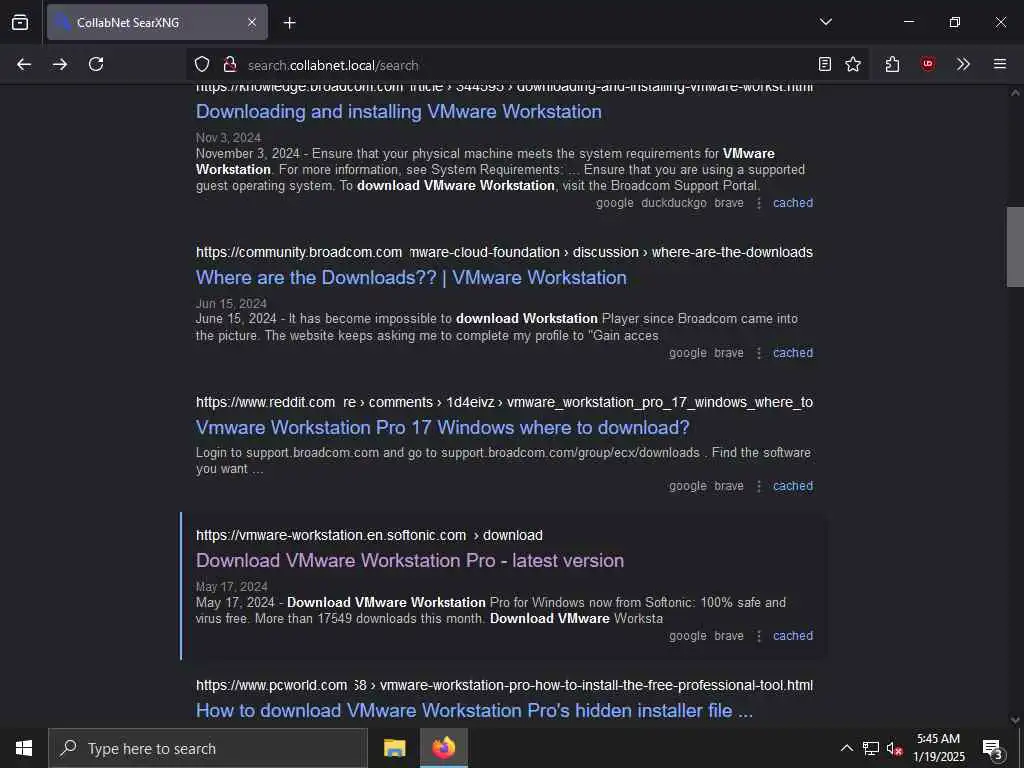This screenshot has height=768, width=1024.
Task: Open network status tray icon
Action: click(871, 748)
